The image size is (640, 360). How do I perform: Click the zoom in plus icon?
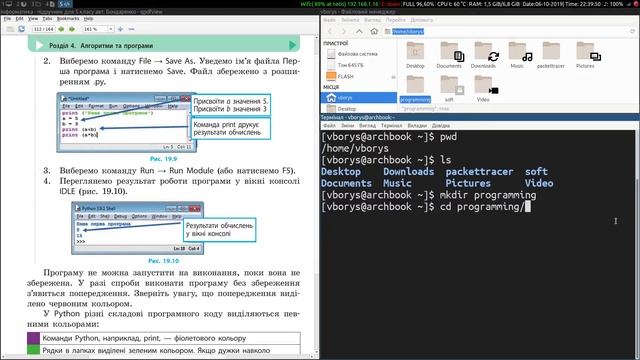point(120,29)
